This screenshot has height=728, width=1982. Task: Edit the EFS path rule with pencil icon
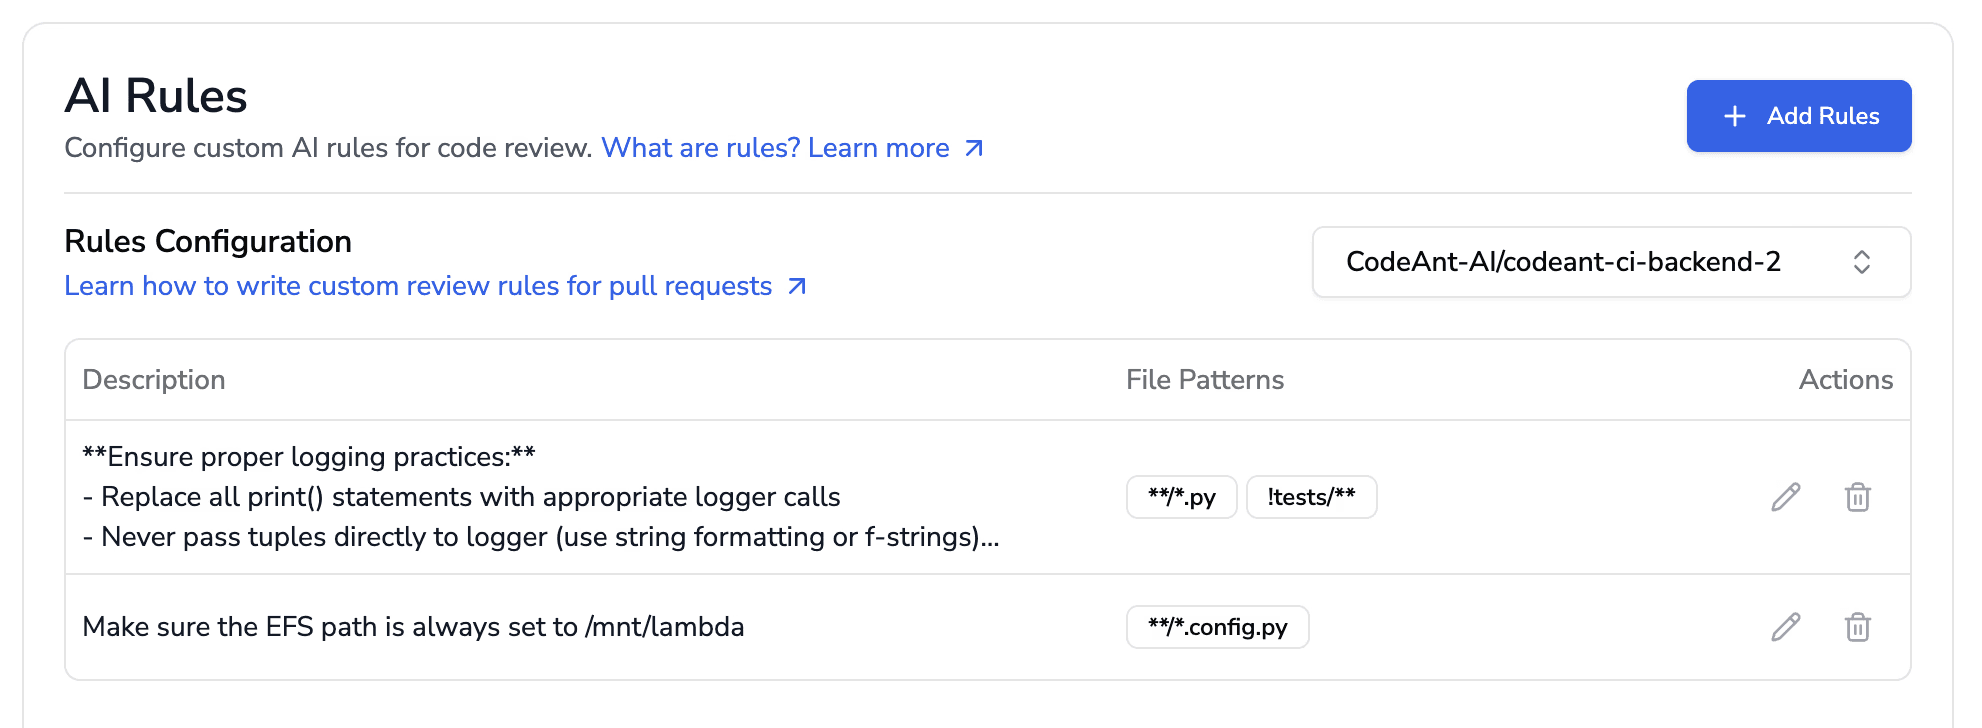click(x=1785, y=627)
